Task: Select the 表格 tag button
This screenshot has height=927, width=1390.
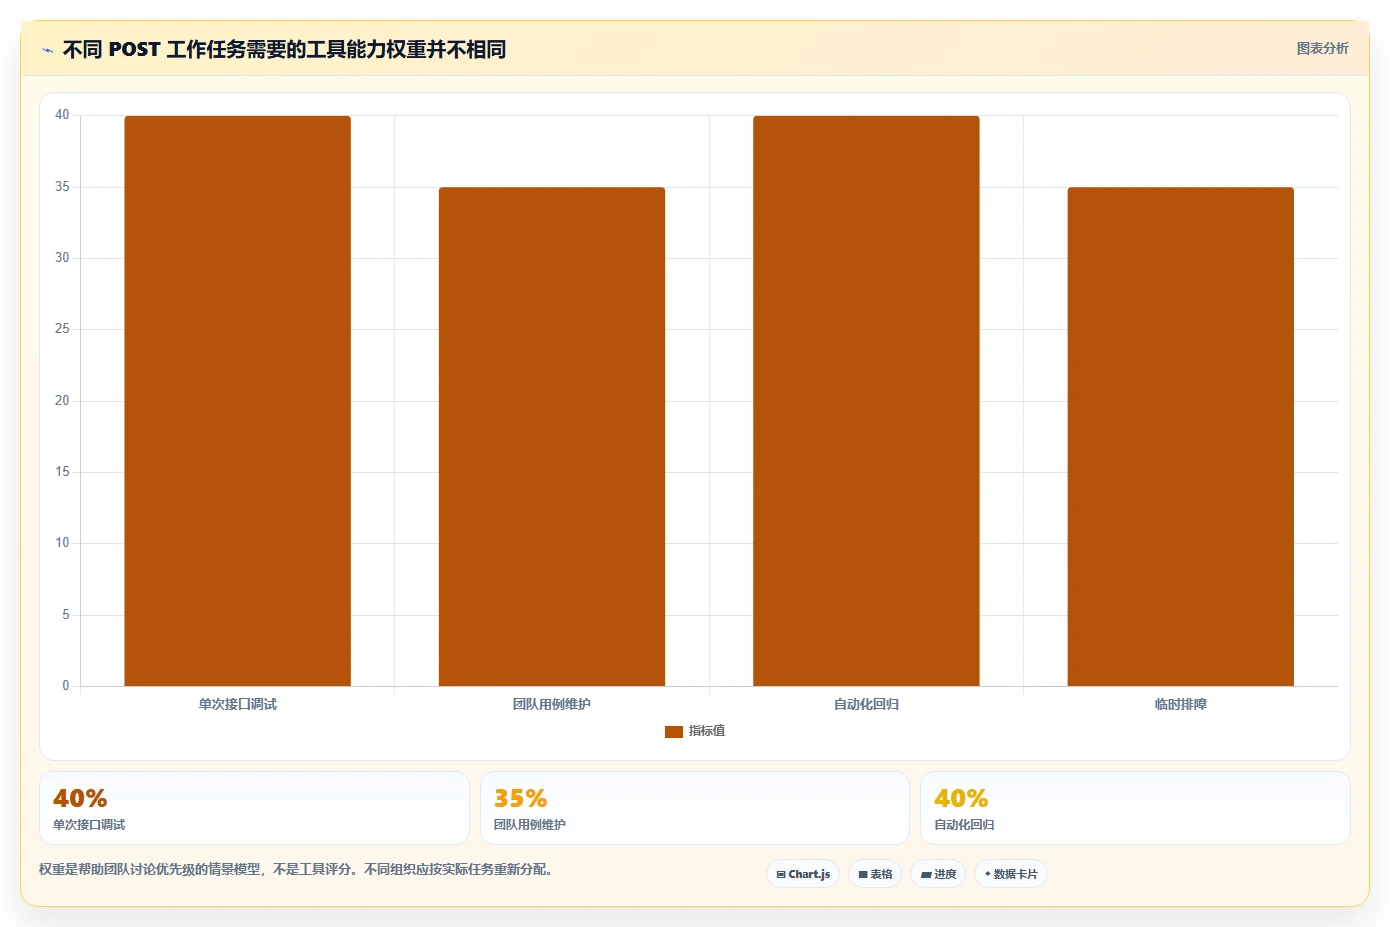Action: click(x=875, y=874)
